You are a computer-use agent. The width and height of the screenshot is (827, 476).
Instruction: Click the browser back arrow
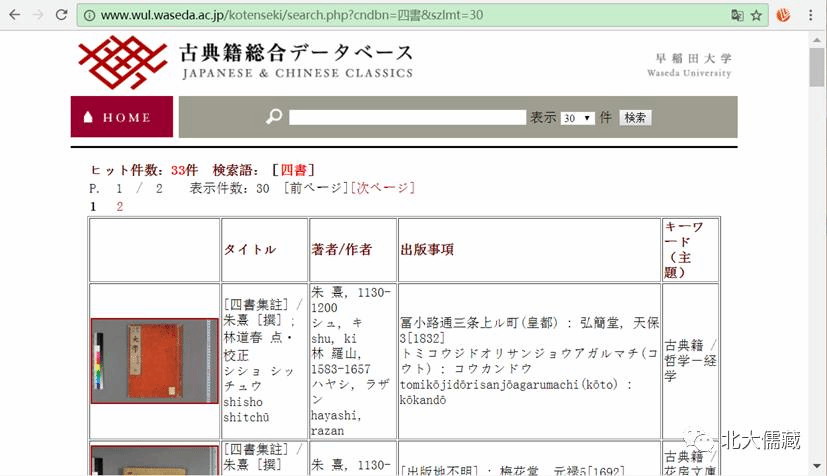pyautogui.click(x=14, y=15)
